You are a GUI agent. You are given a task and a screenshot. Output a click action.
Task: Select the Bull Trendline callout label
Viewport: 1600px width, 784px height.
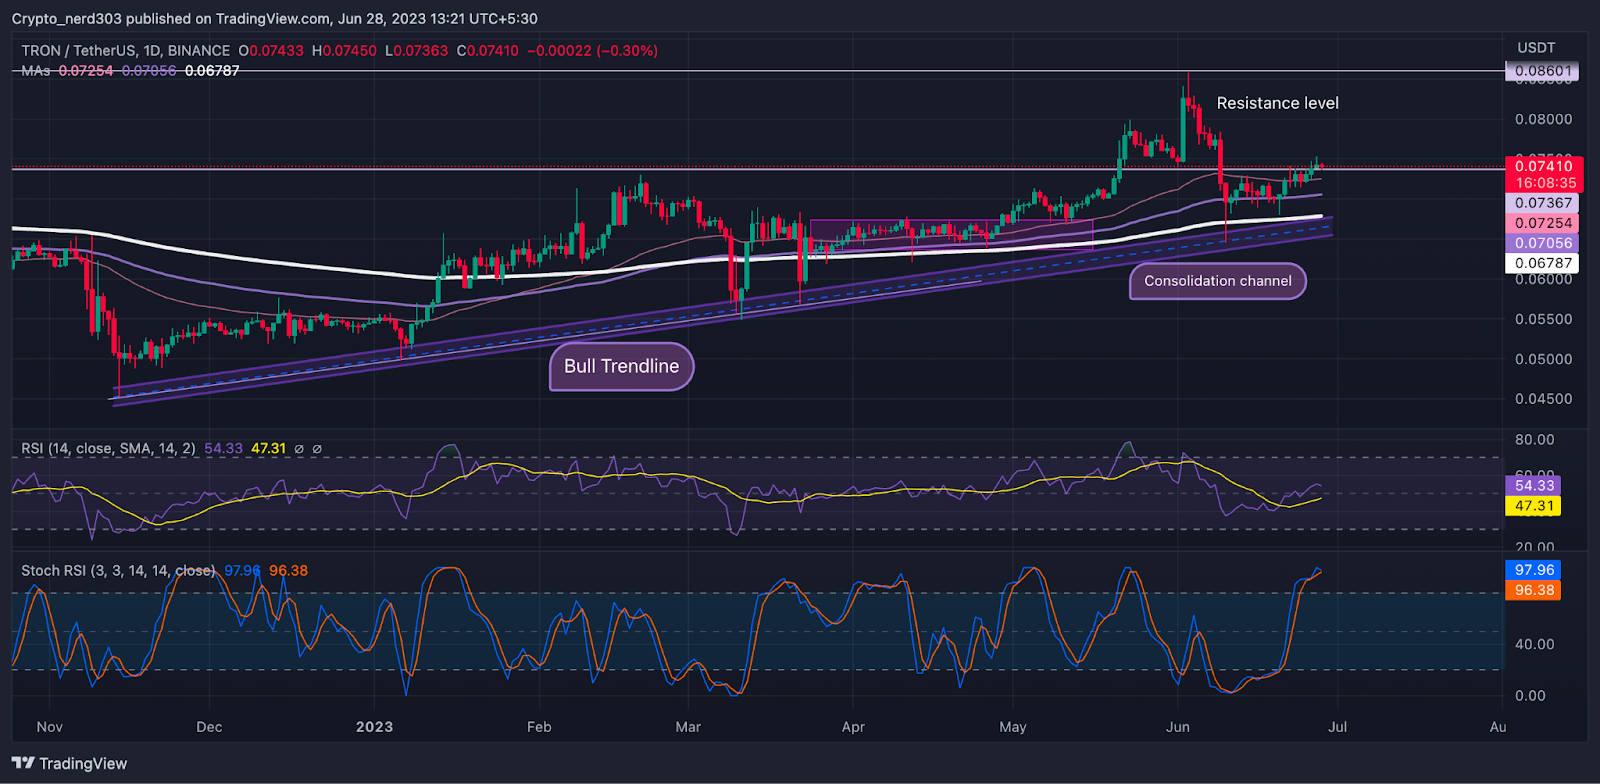coord(621,366)
